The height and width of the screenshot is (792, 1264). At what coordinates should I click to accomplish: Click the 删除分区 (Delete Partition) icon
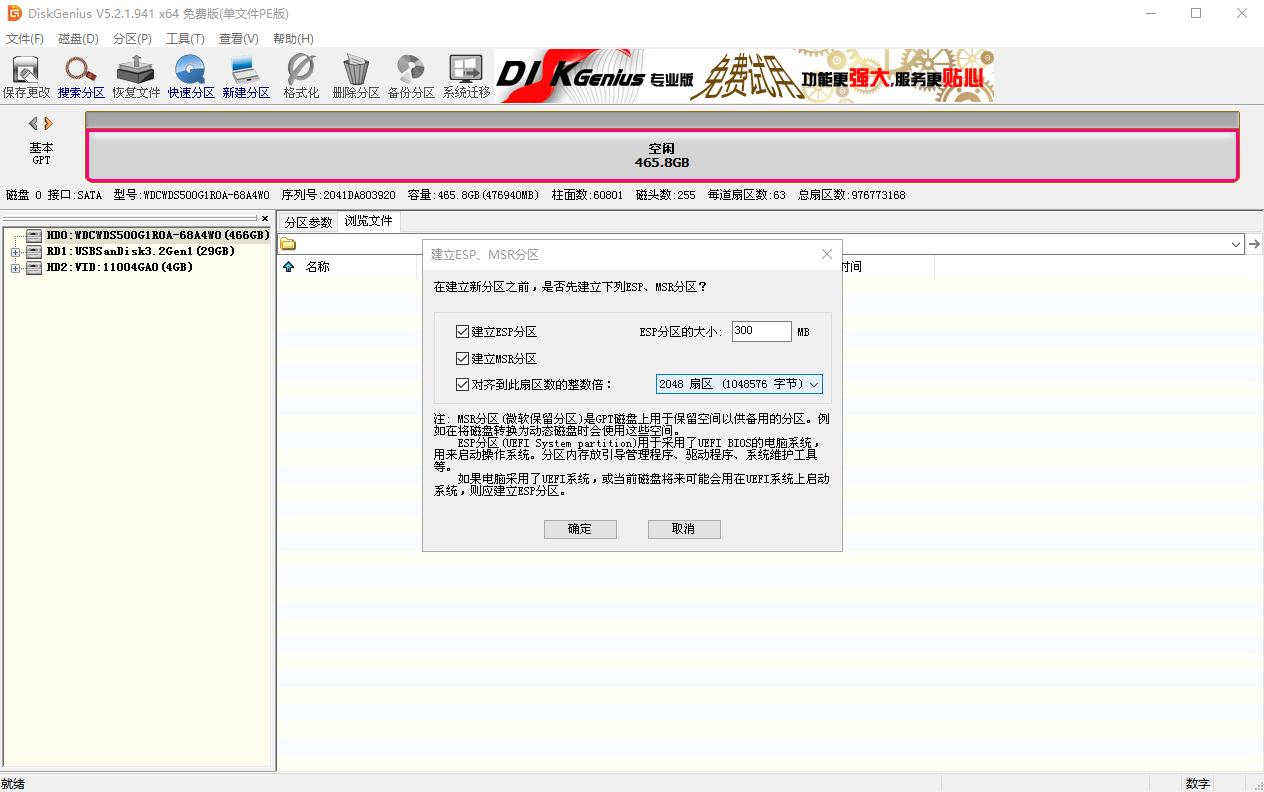[355, 74]
